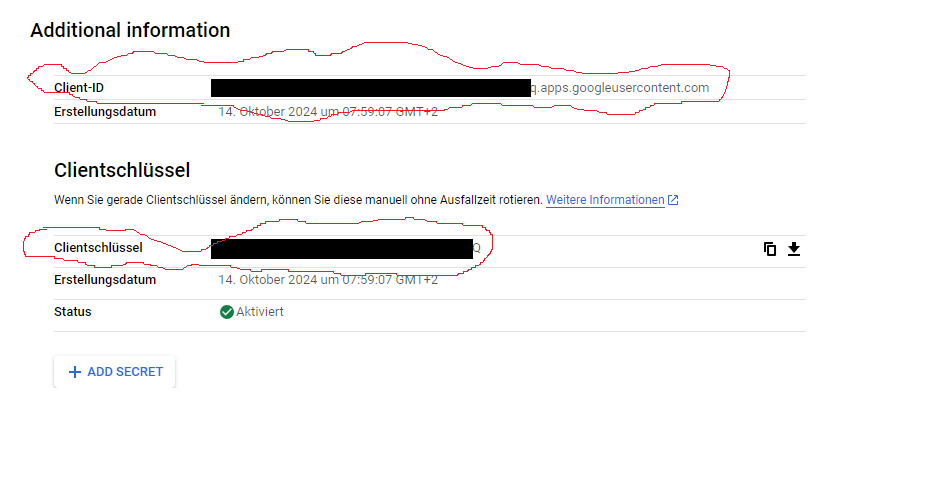Click Erstellungsdatum label above Status row
The image size is (941, 495).
pos(105,280)
